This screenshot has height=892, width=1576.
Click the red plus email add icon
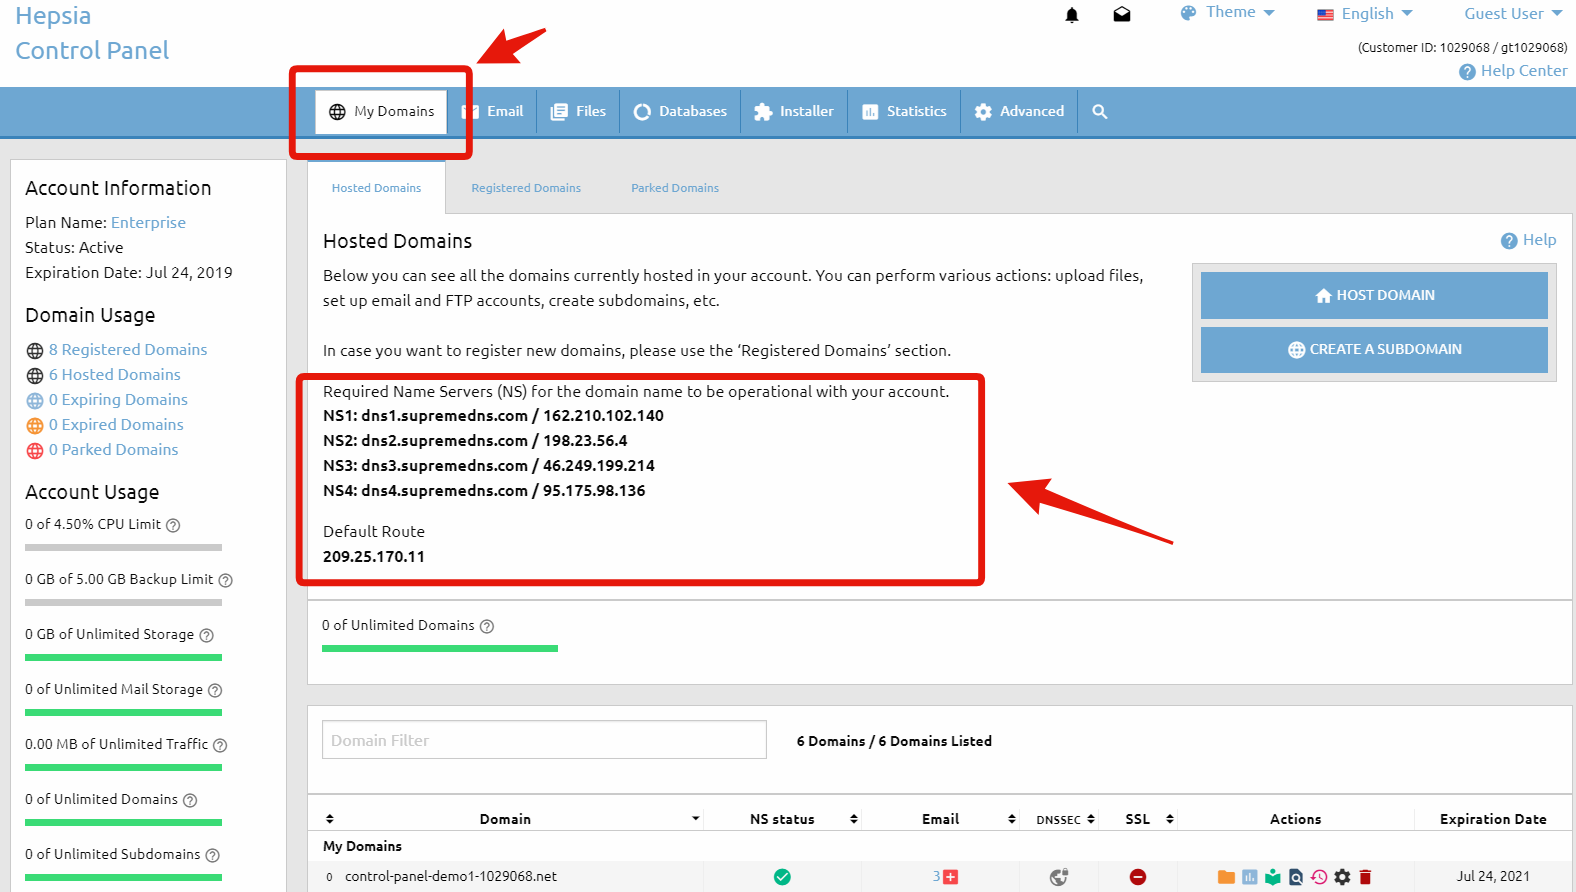point(951,877)
